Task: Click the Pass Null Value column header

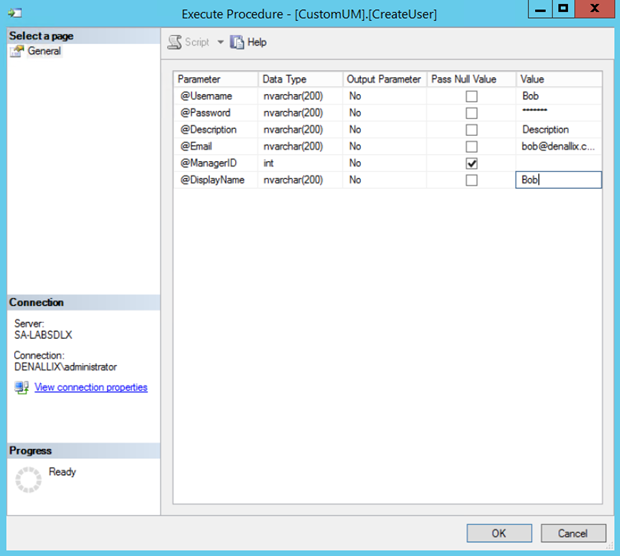Action: (471, 79)
